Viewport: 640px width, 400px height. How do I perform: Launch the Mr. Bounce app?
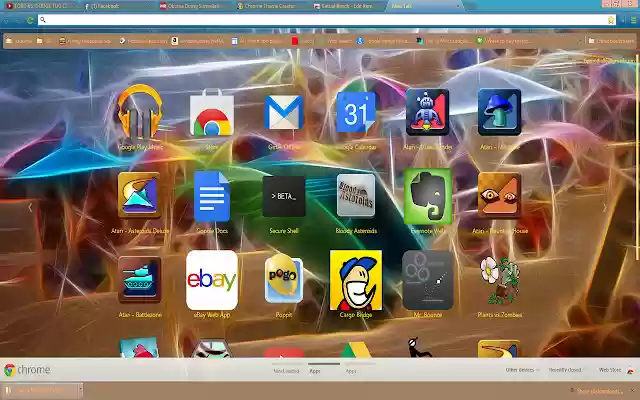pyautogui.click(x=428, y=280)
